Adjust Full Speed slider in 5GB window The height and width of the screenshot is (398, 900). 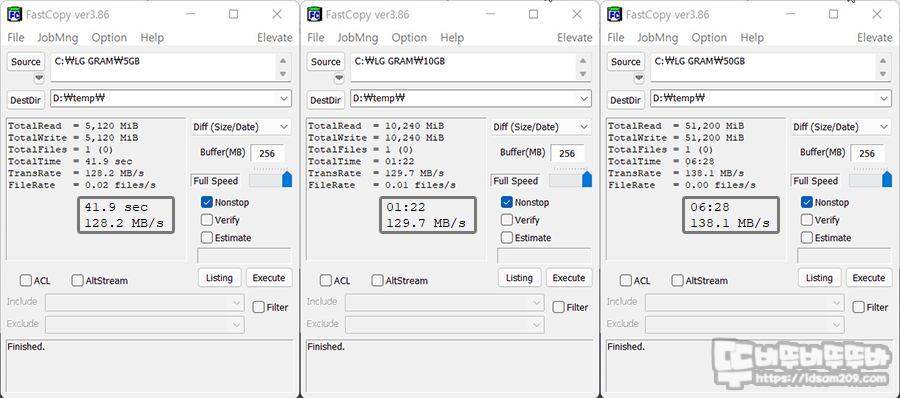point(287,180)
